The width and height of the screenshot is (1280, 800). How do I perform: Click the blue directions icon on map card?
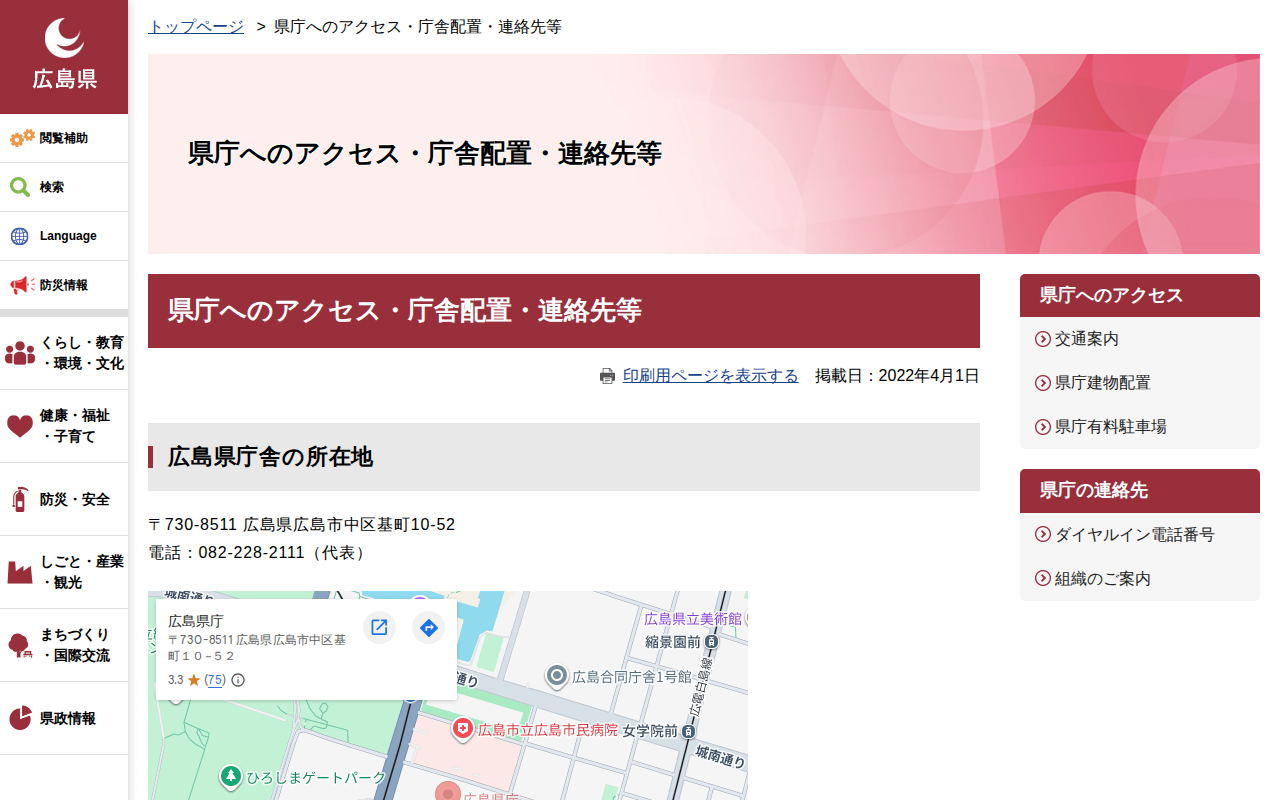(x=428, y=627)
